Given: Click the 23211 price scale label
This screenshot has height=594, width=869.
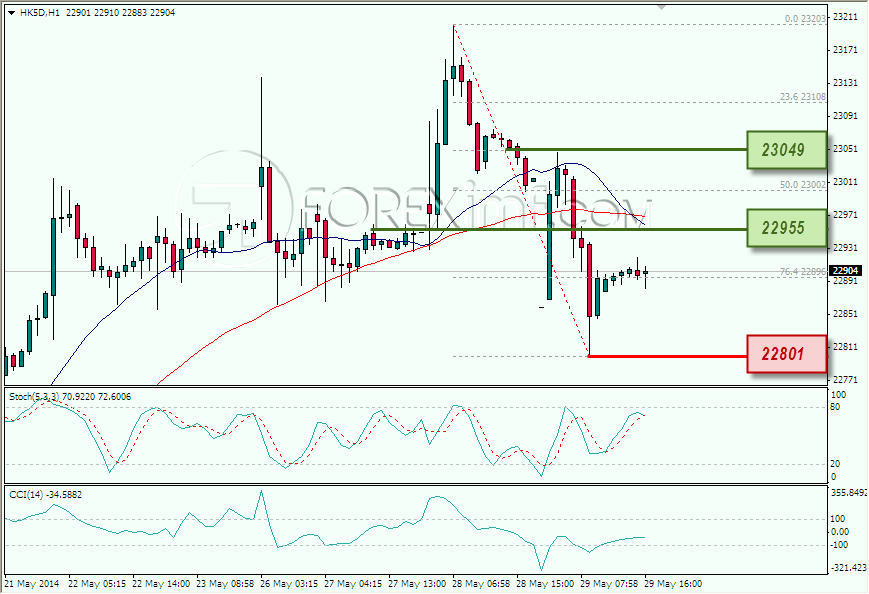Looking at the screenshot, I should [845, 17].
